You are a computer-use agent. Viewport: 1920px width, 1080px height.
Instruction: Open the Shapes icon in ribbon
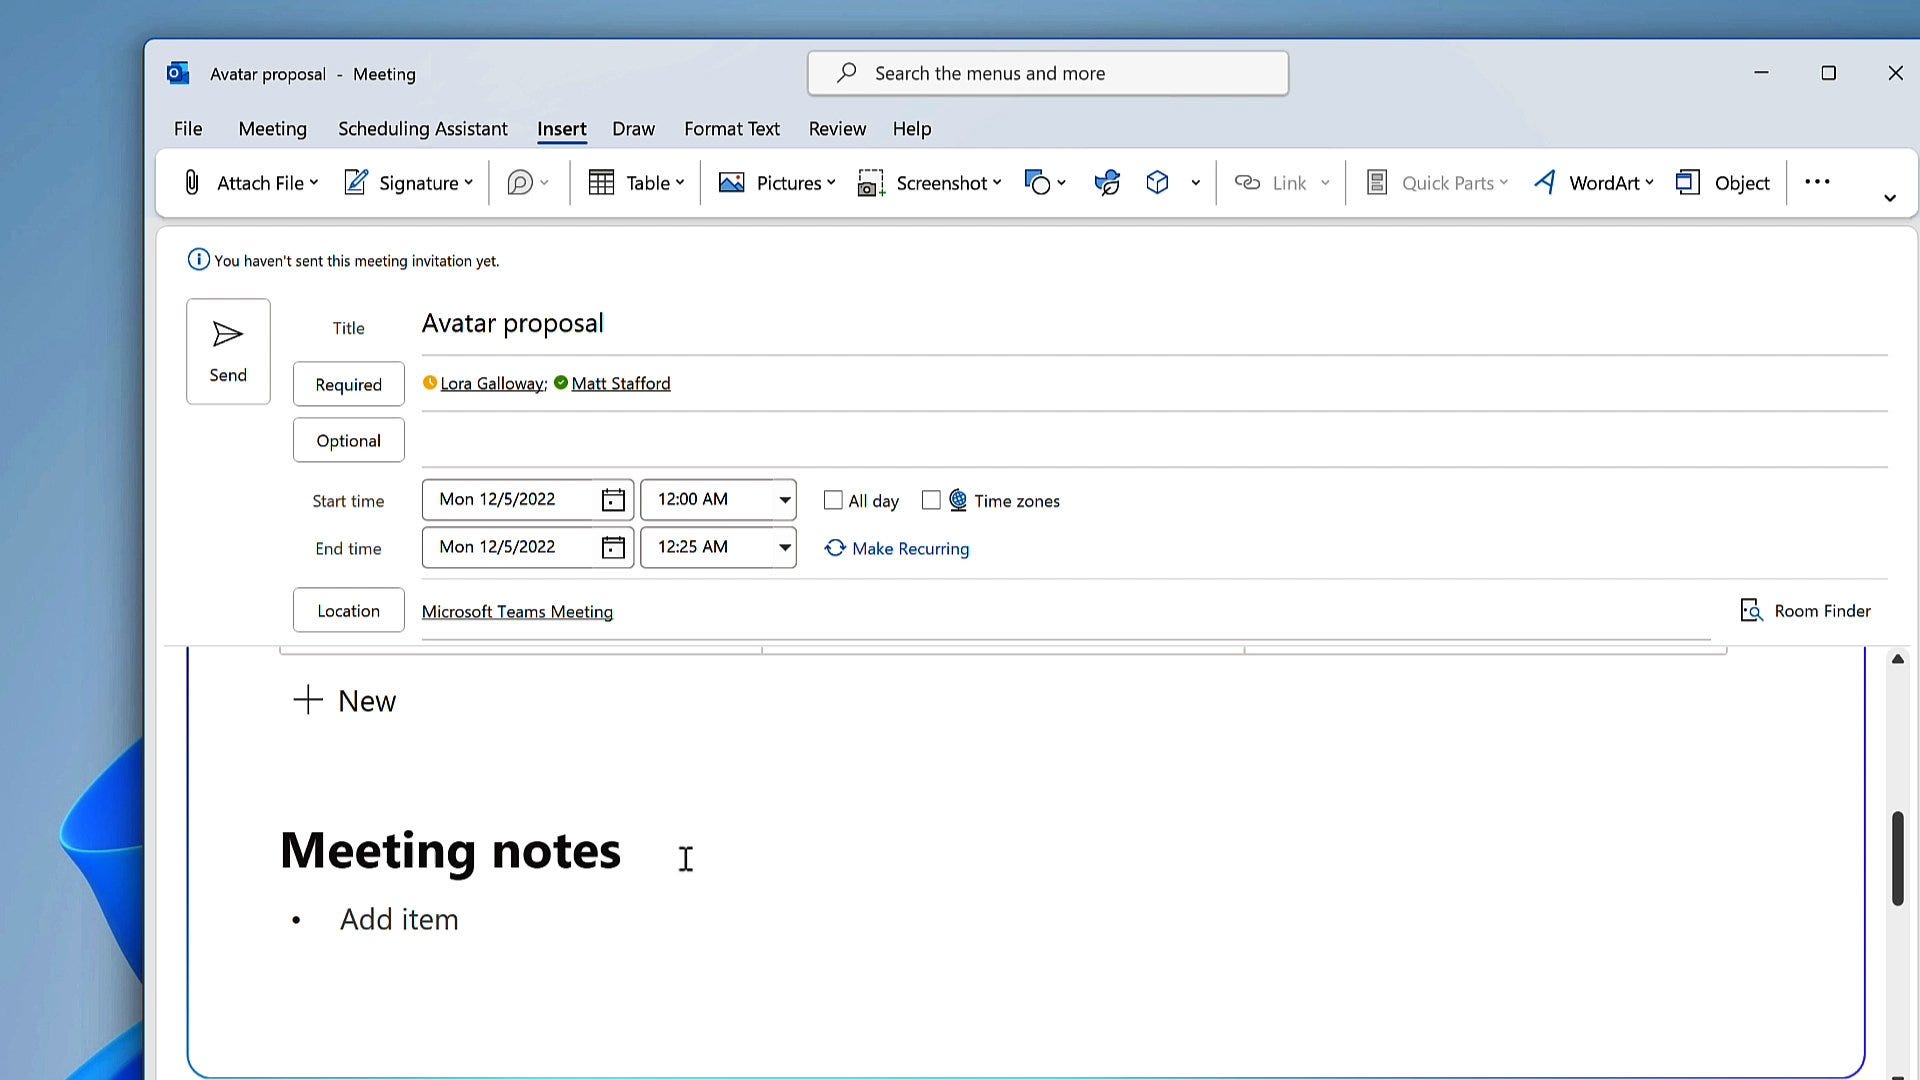coord(1038,183)
